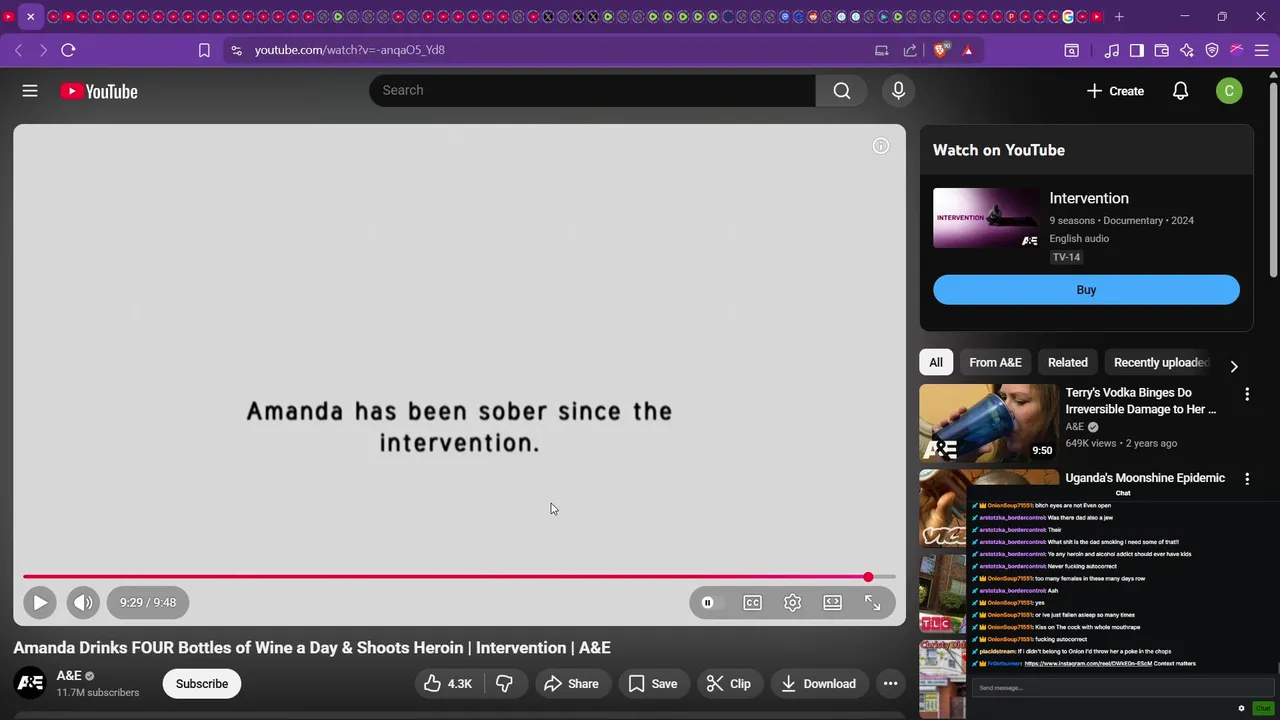
Task: Click the red scrubber handle
Action: point(868,577)
